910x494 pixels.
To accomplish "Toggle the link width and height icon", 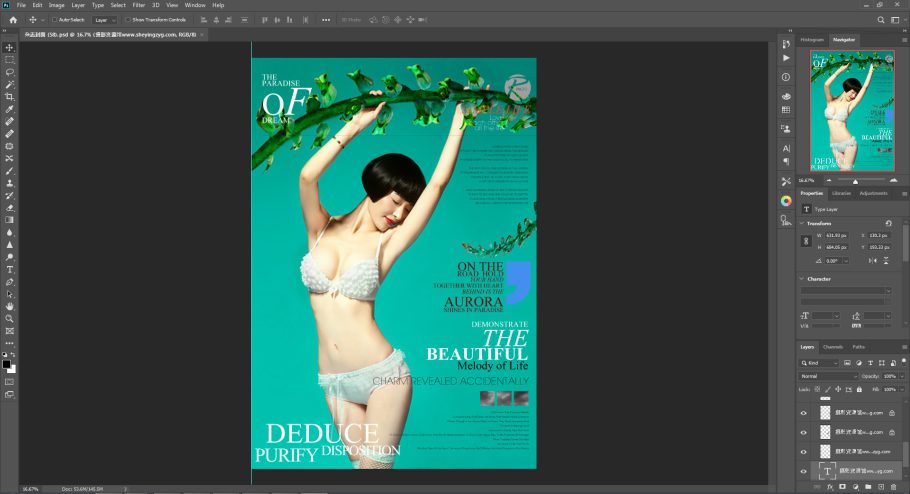I will coord(806,241).
